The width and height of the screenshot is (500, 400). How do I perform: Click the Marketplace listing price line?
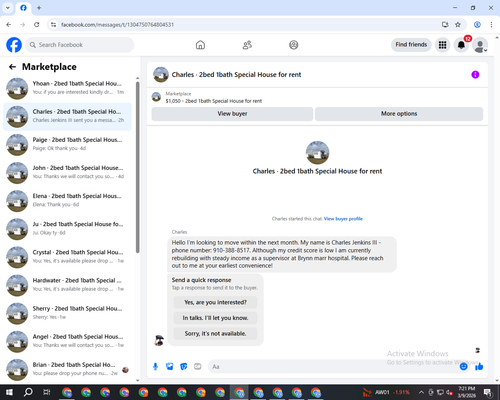point(214,101)
